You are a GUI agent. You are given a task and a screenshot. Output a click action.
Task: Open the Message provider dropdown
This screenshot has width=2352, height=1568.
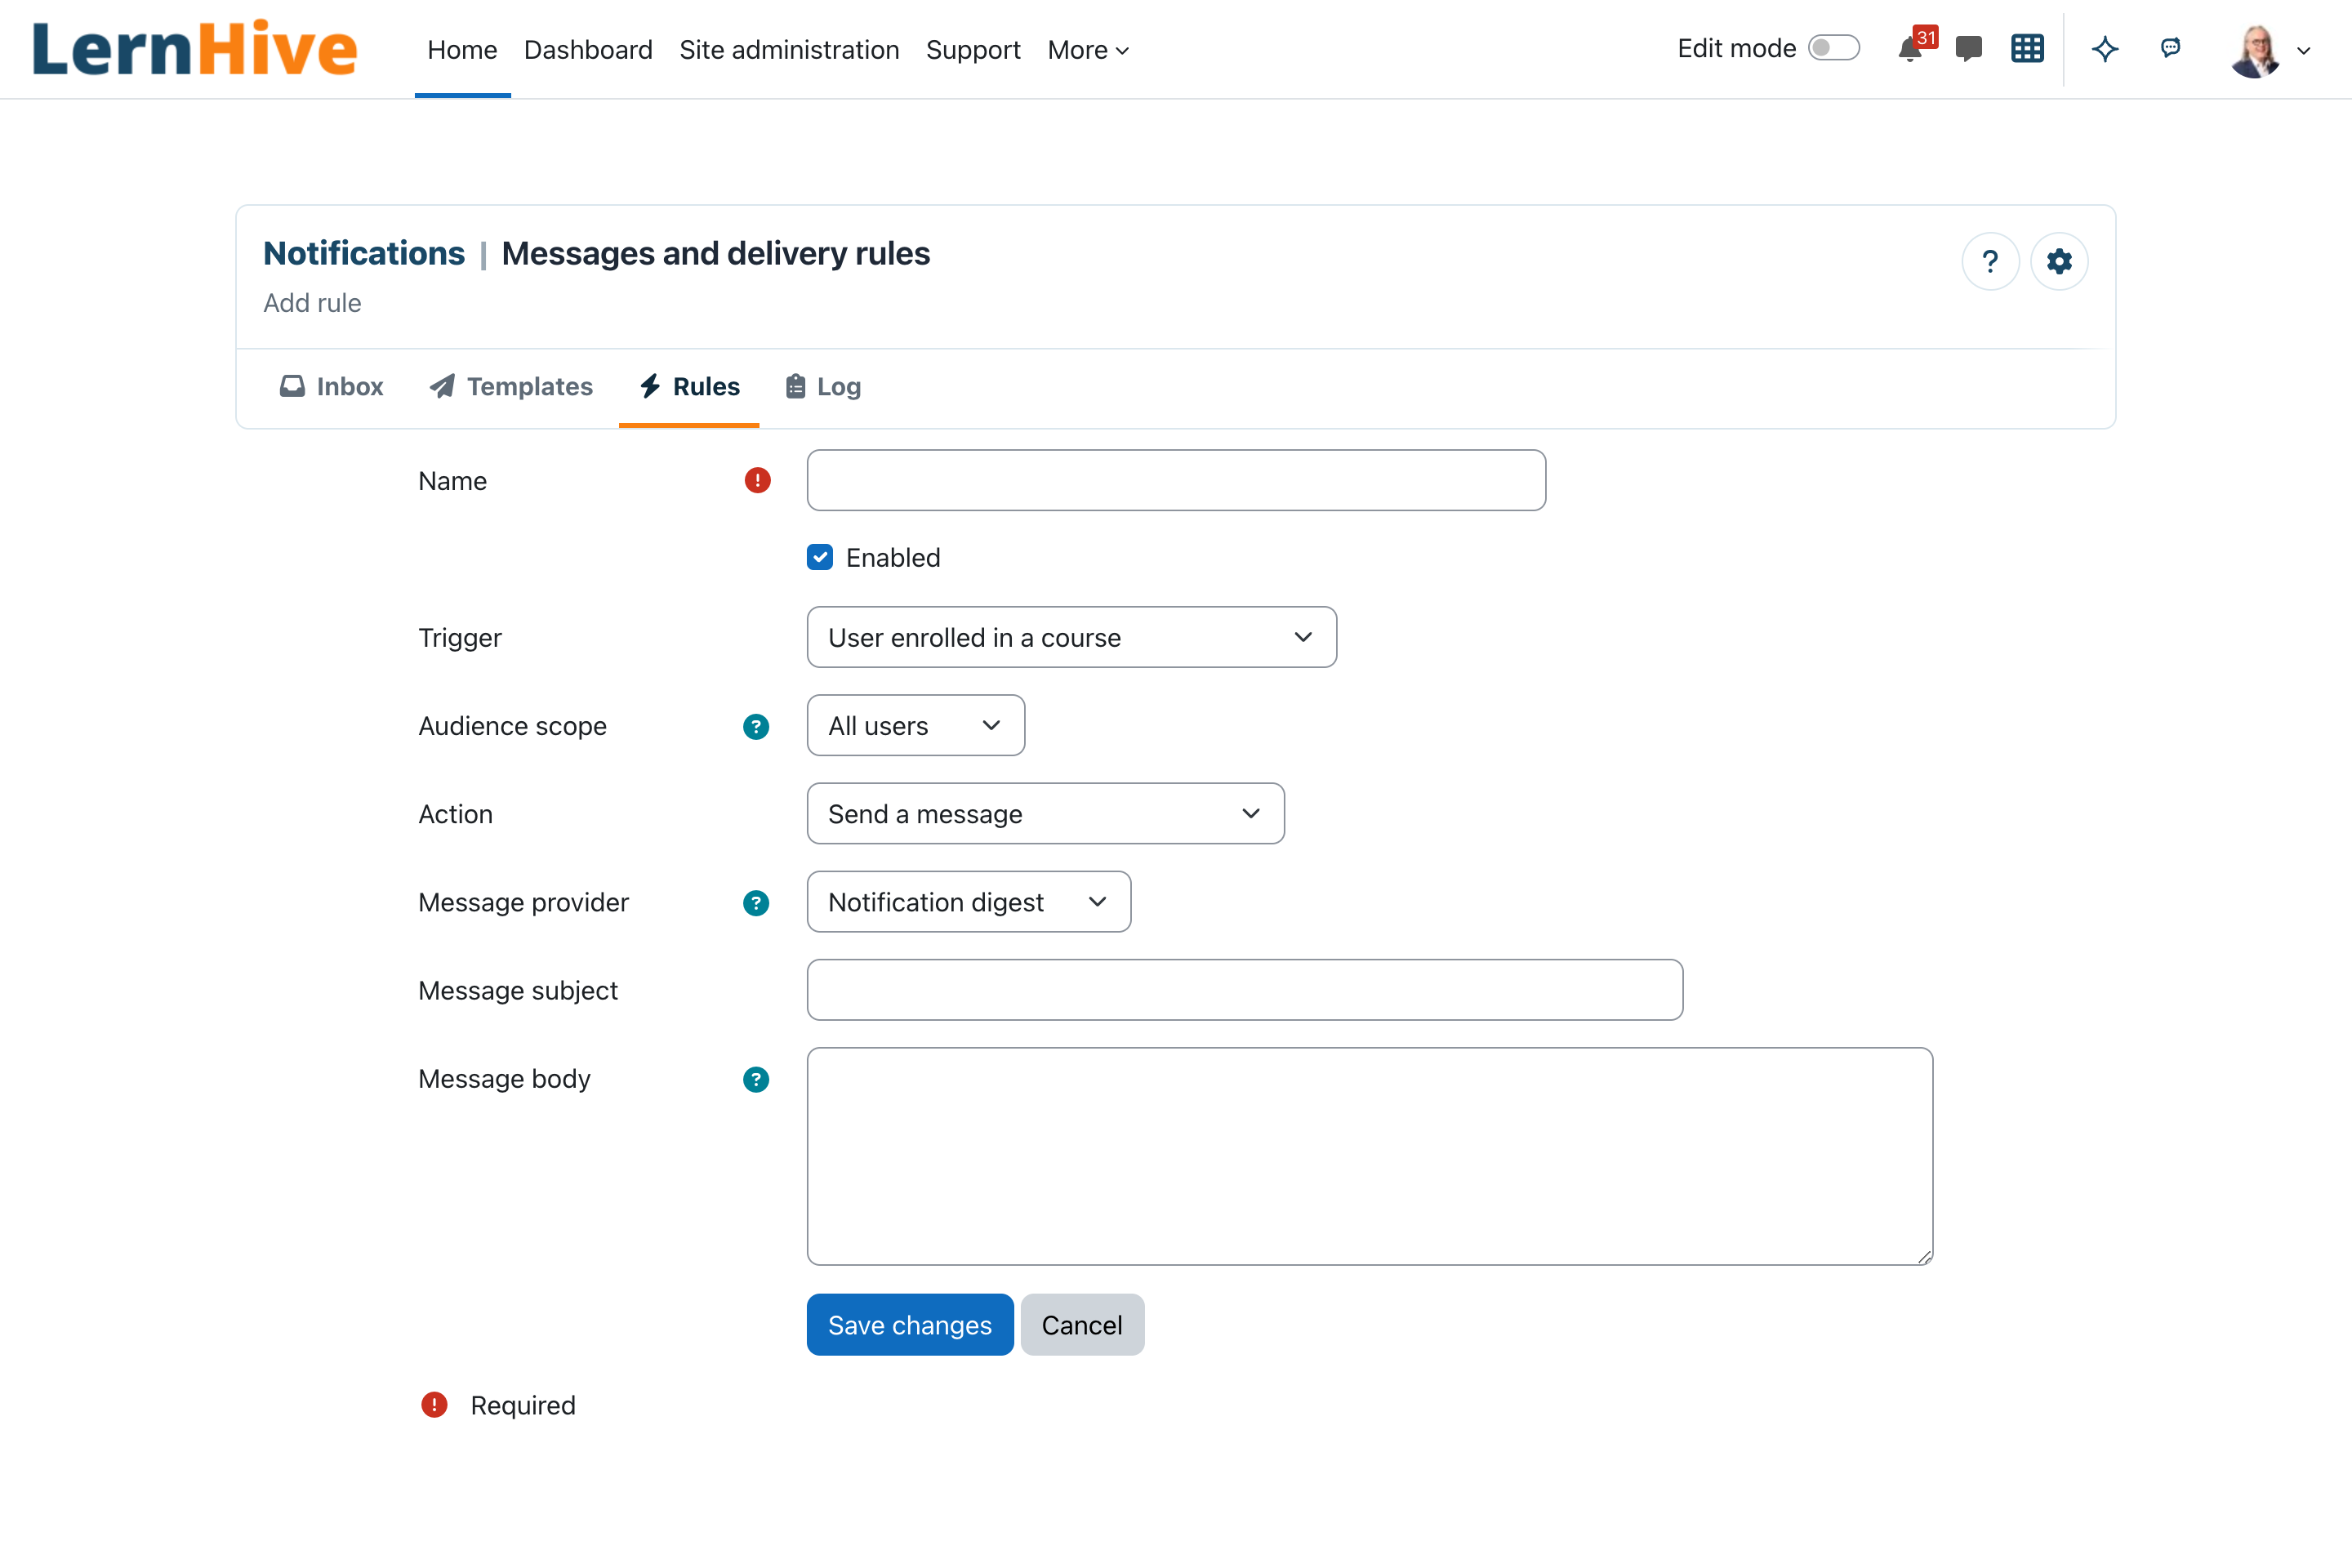click(x=968, y=902)
